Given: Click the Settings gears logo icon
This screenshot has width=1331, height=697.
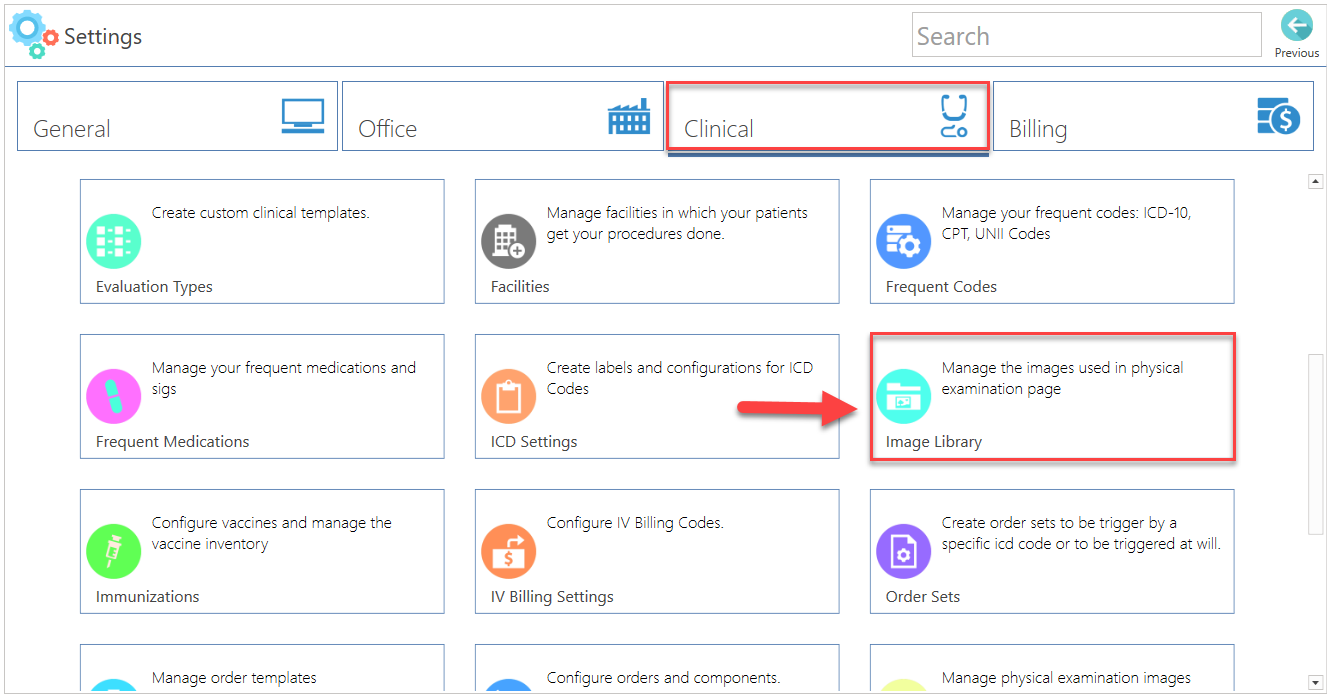Looking at the screenshot, I should (34, 34).
